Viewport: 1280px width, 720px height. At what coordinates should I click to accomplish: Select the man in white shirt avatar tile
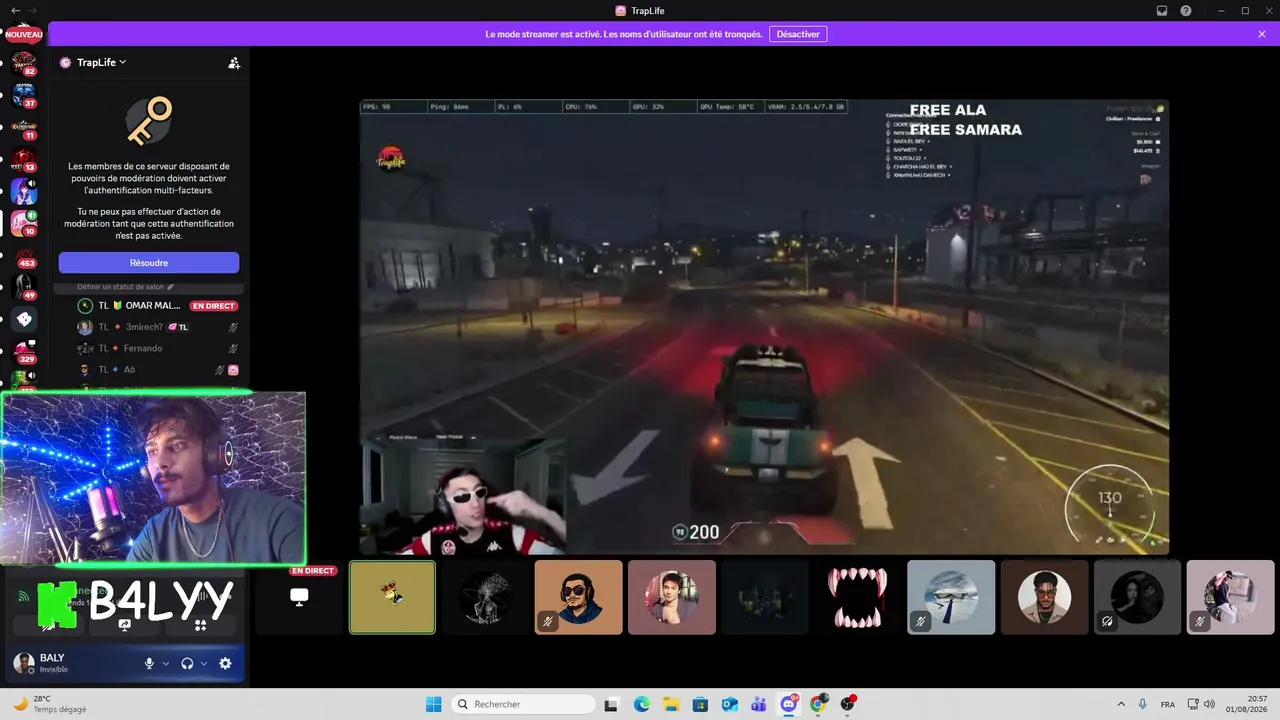click(x=1044, y=597)
